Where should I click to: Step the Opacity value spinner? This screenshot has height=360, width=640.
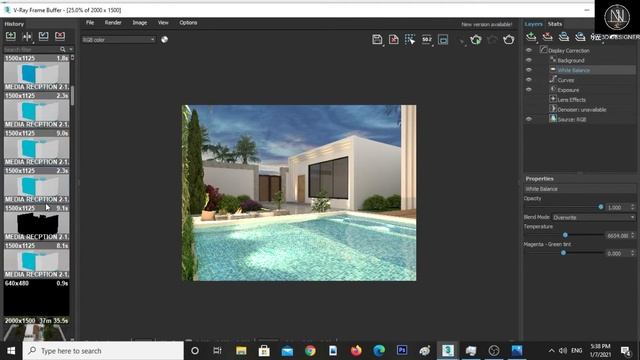pos(633,207)
